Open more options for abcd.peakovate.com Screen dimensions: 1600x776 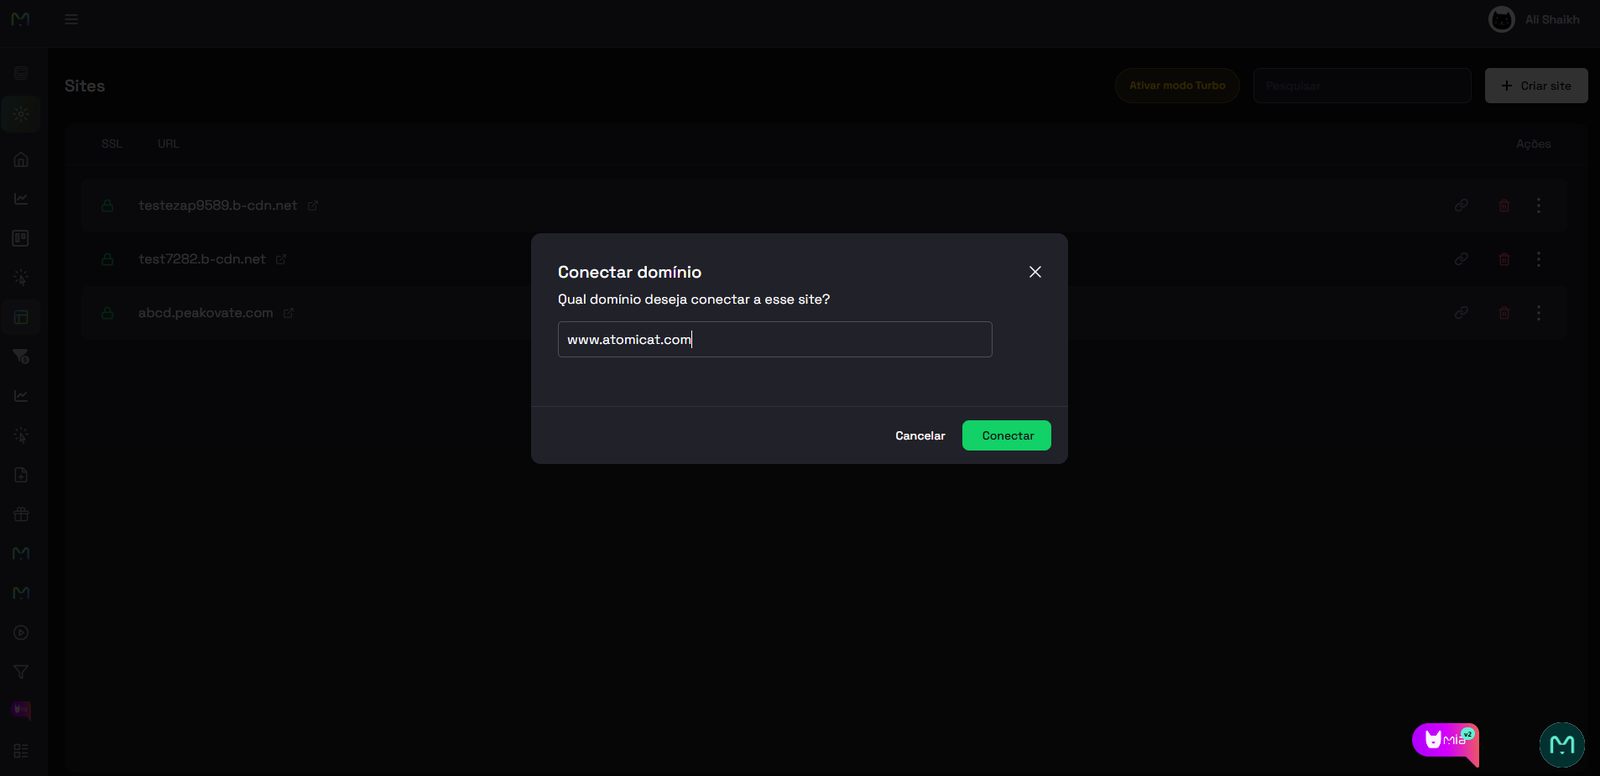(x=1538, y=313)
